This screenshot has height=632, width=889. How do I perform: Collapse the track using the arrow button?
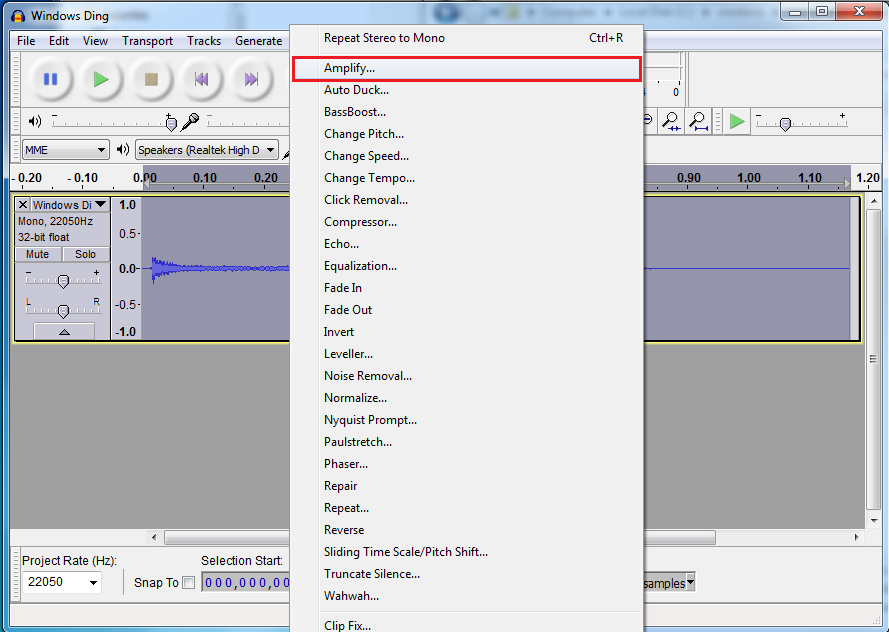coord(64,331)
